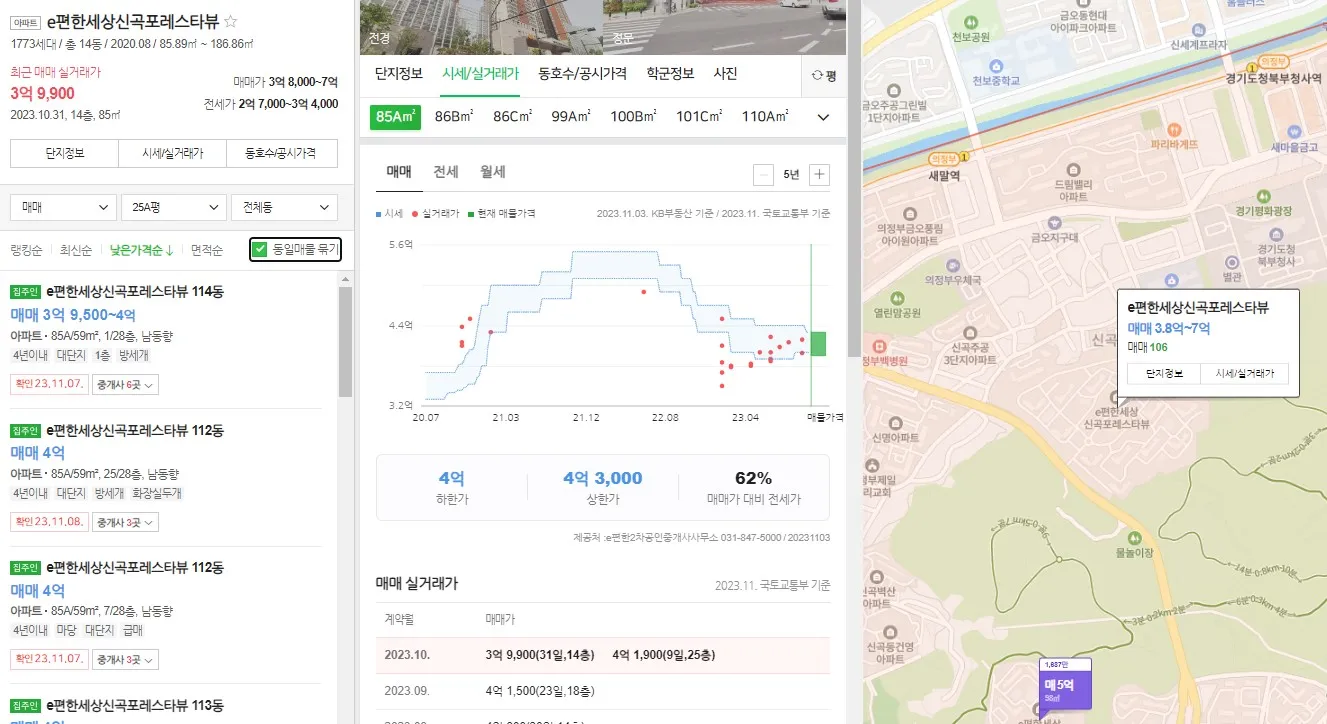Click the listing list scrollbar
This screenshot has height=724, width=1327.
(x=345, y=340)
